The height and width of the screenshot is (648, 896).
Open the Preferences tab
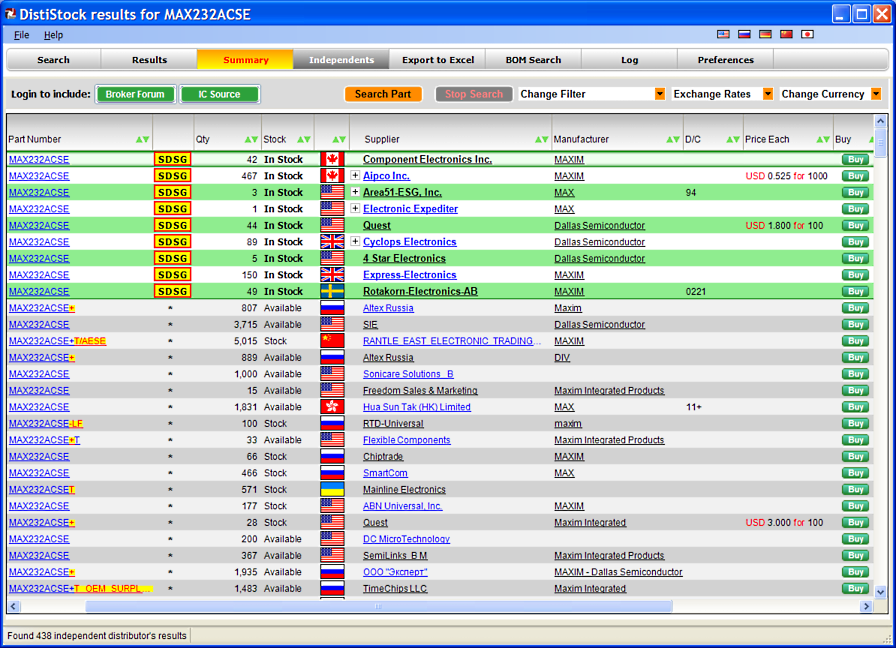click(x=726, y=59)
